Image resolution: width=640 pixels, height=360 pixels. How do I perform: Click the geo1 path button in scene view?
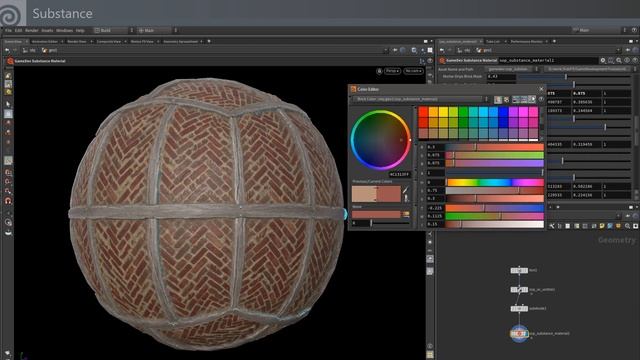pos(50,51)
